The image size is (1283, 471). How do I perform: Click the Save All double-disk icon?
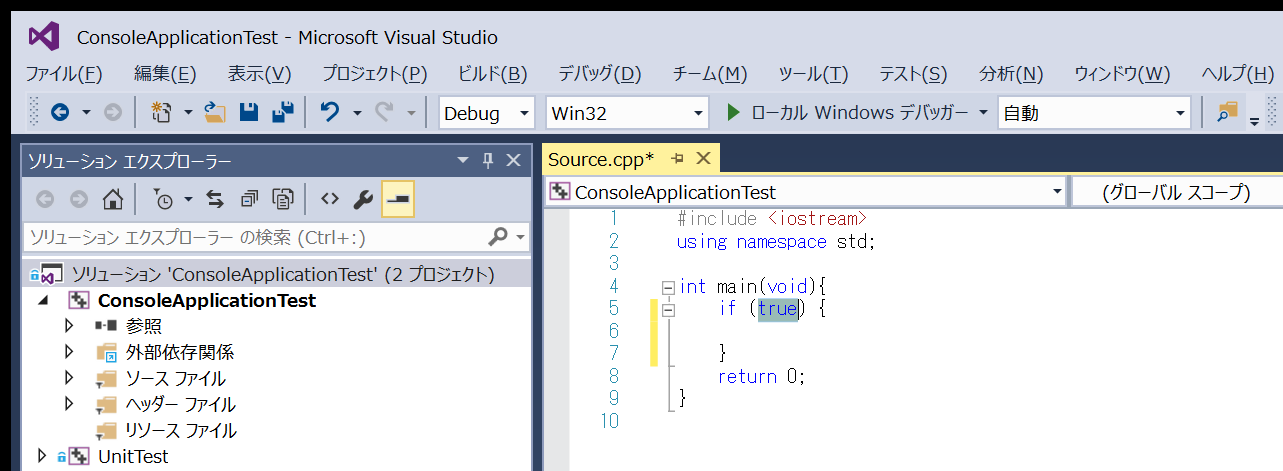coord(283,113)
